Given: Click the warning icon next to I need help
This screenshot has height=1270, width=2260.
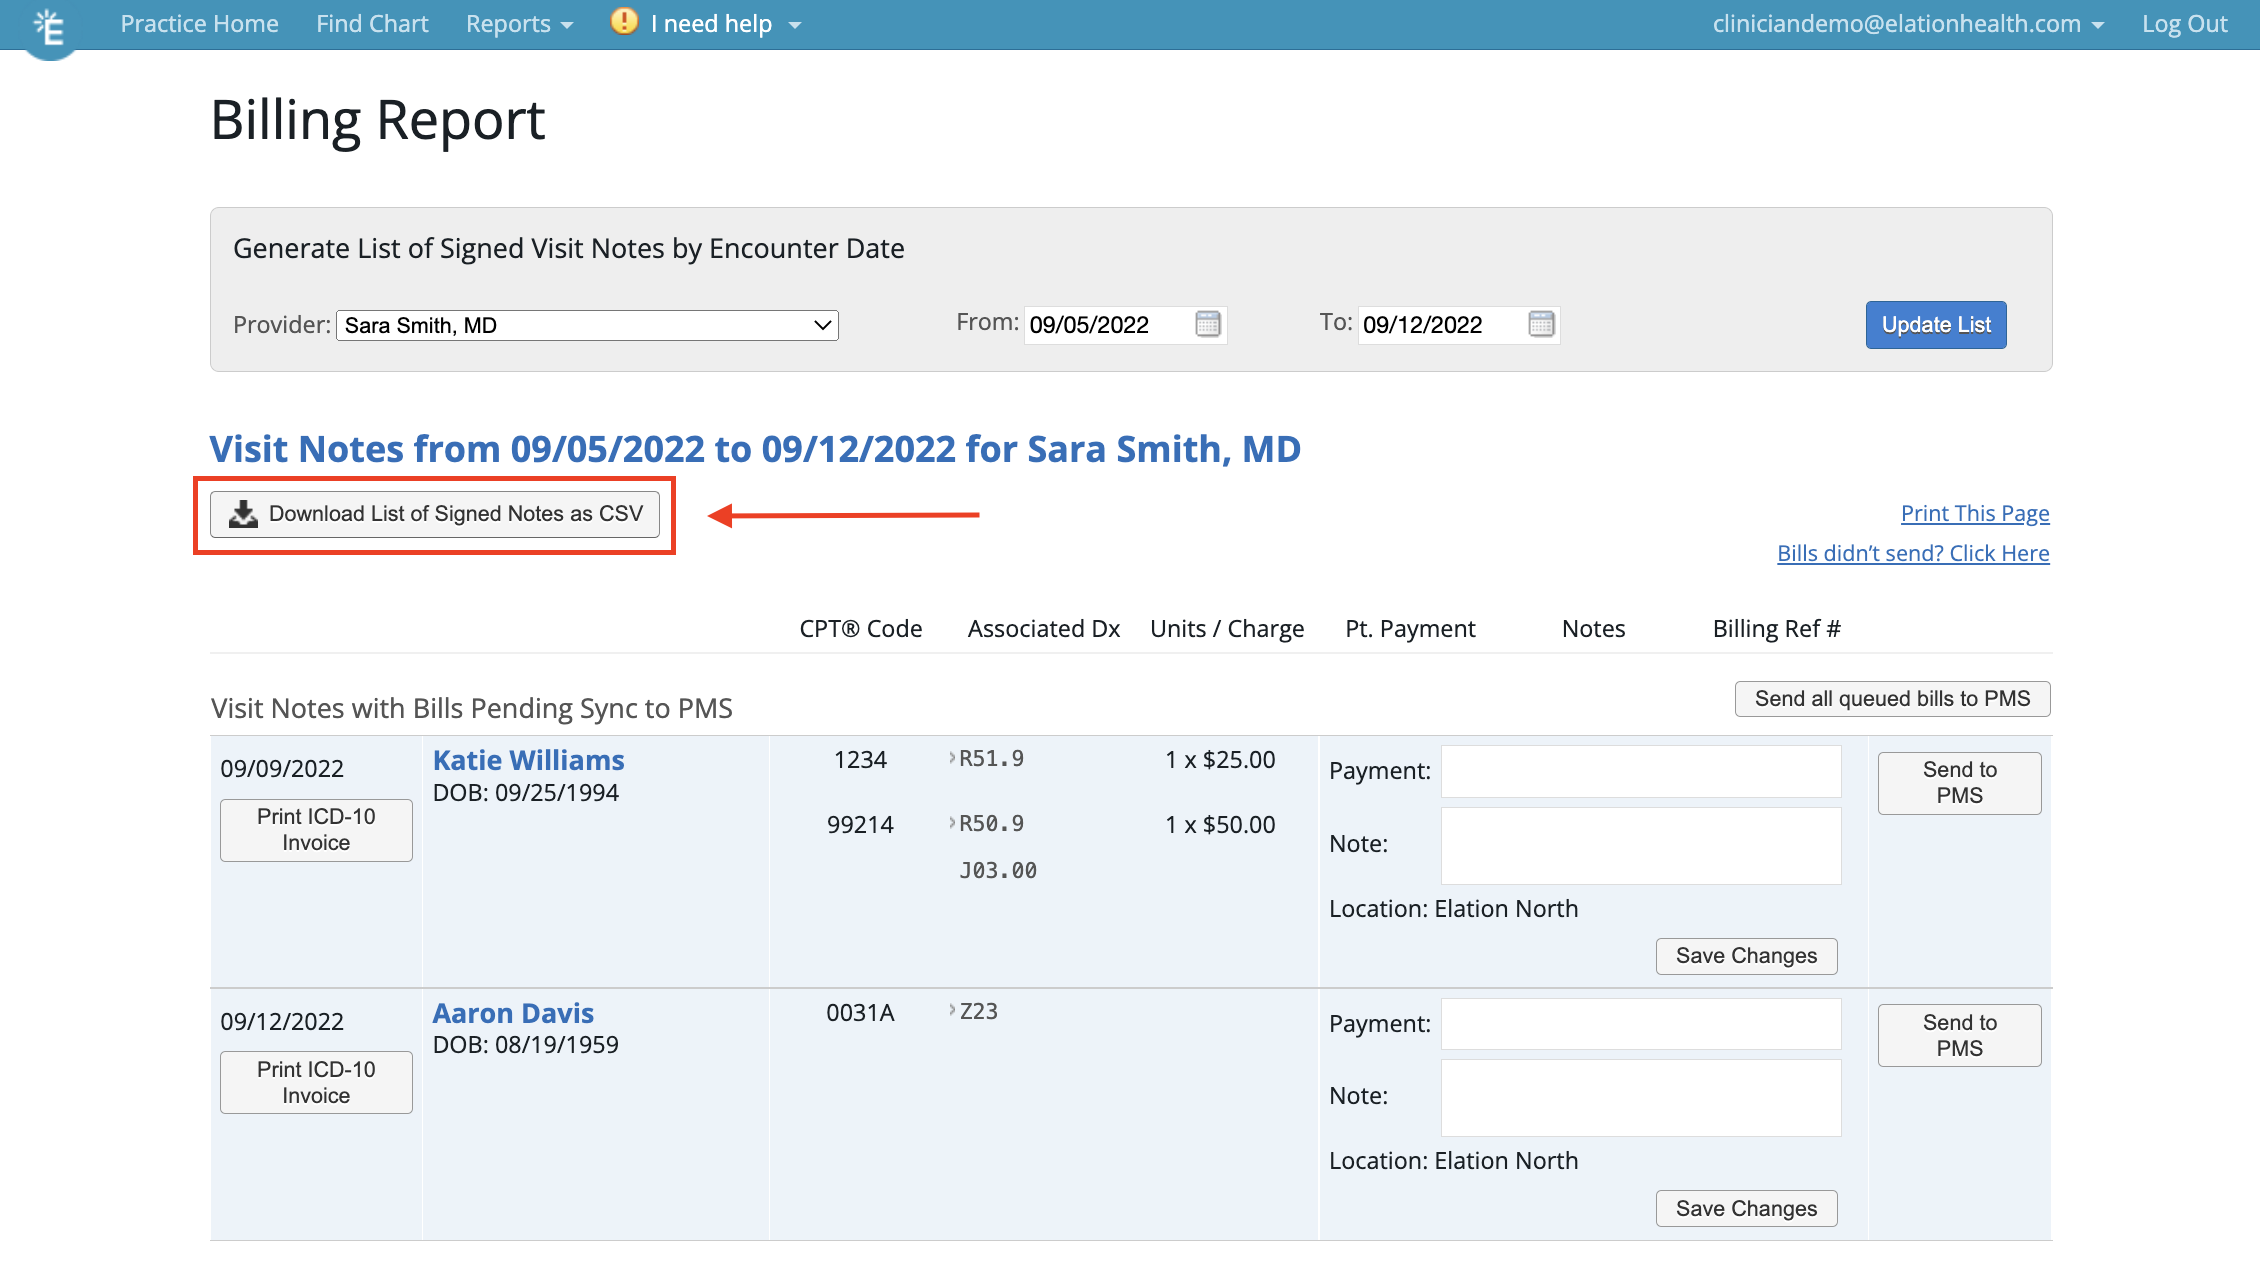Looking at the screenshot, I should pos(622,21).
